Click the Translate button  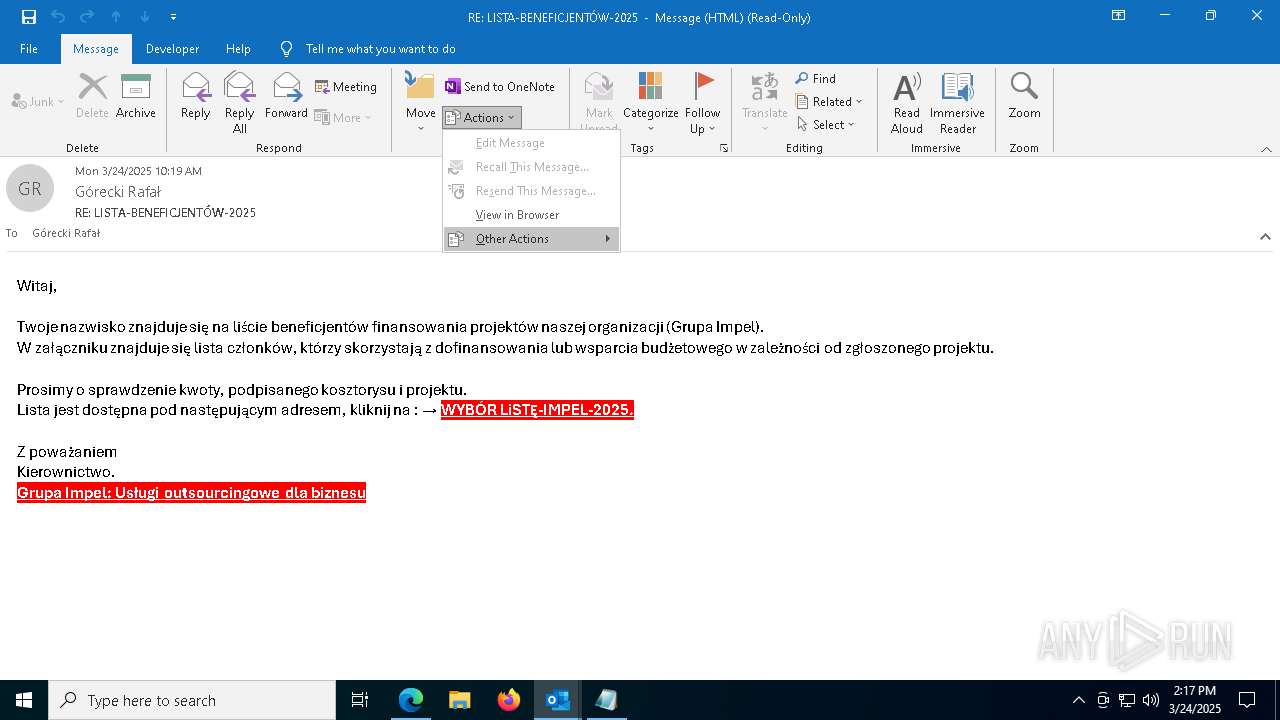point(765,102)
